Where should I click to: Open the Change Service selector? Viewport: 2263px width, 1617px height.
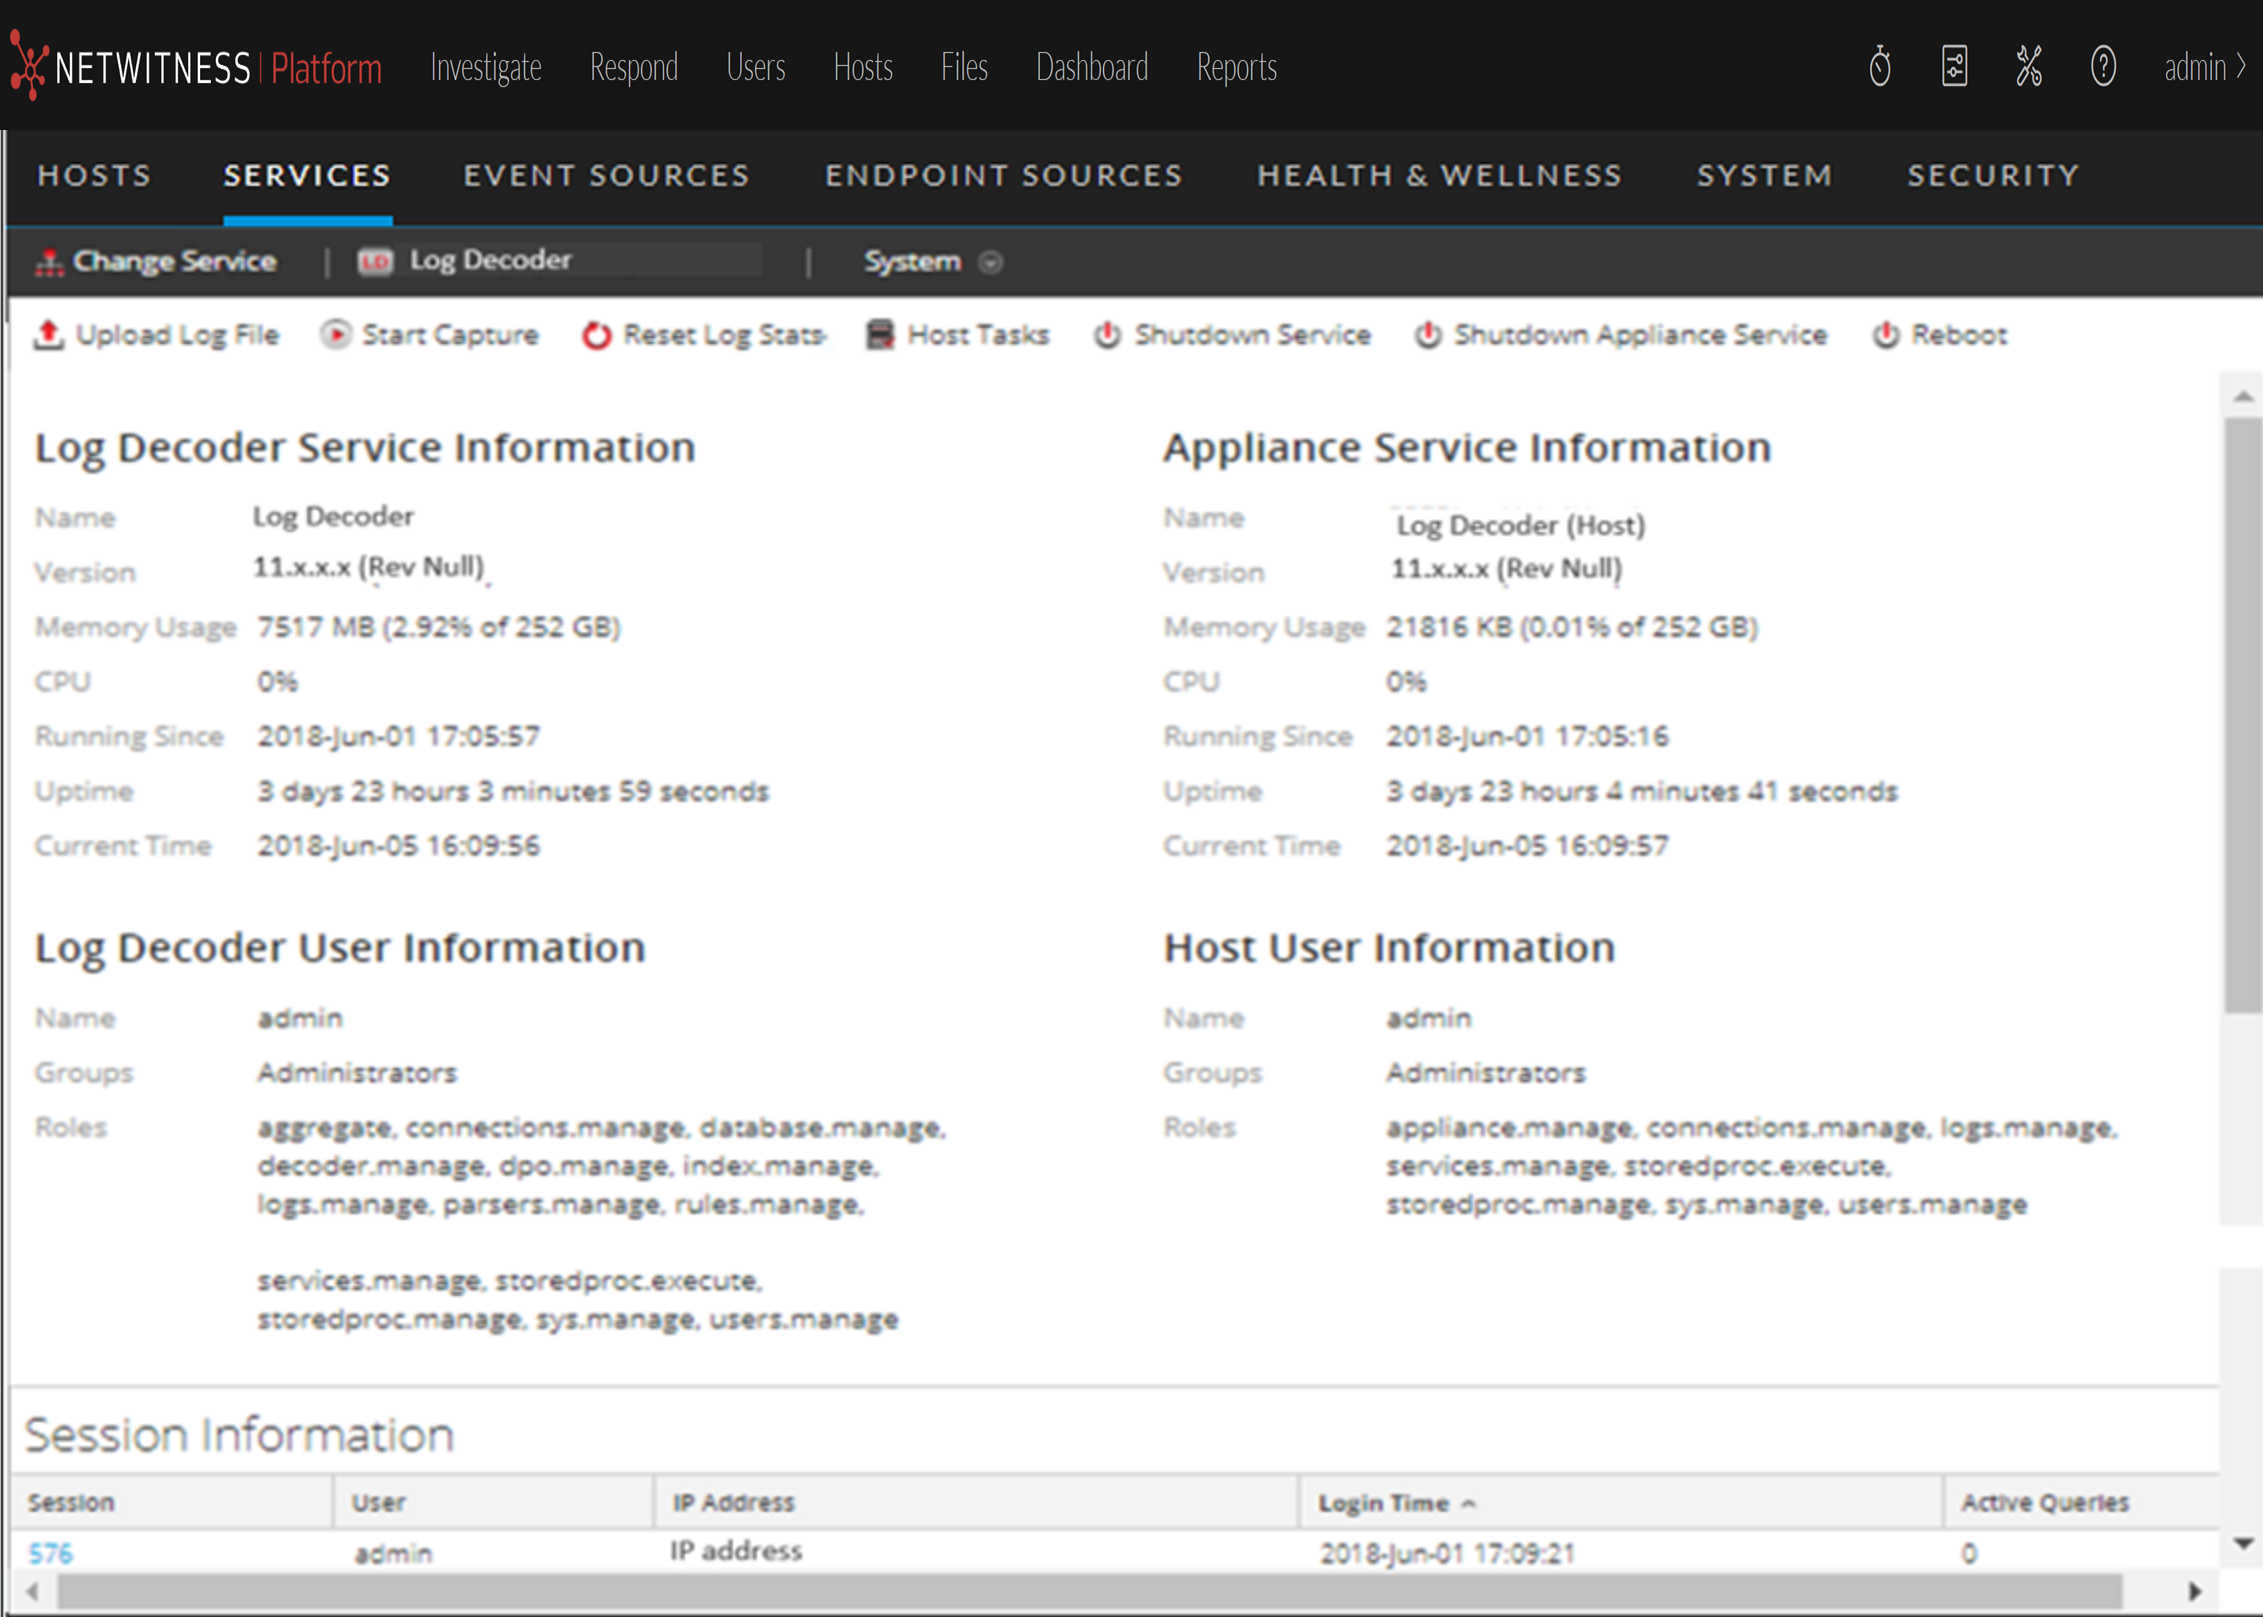tap(156, 262)
